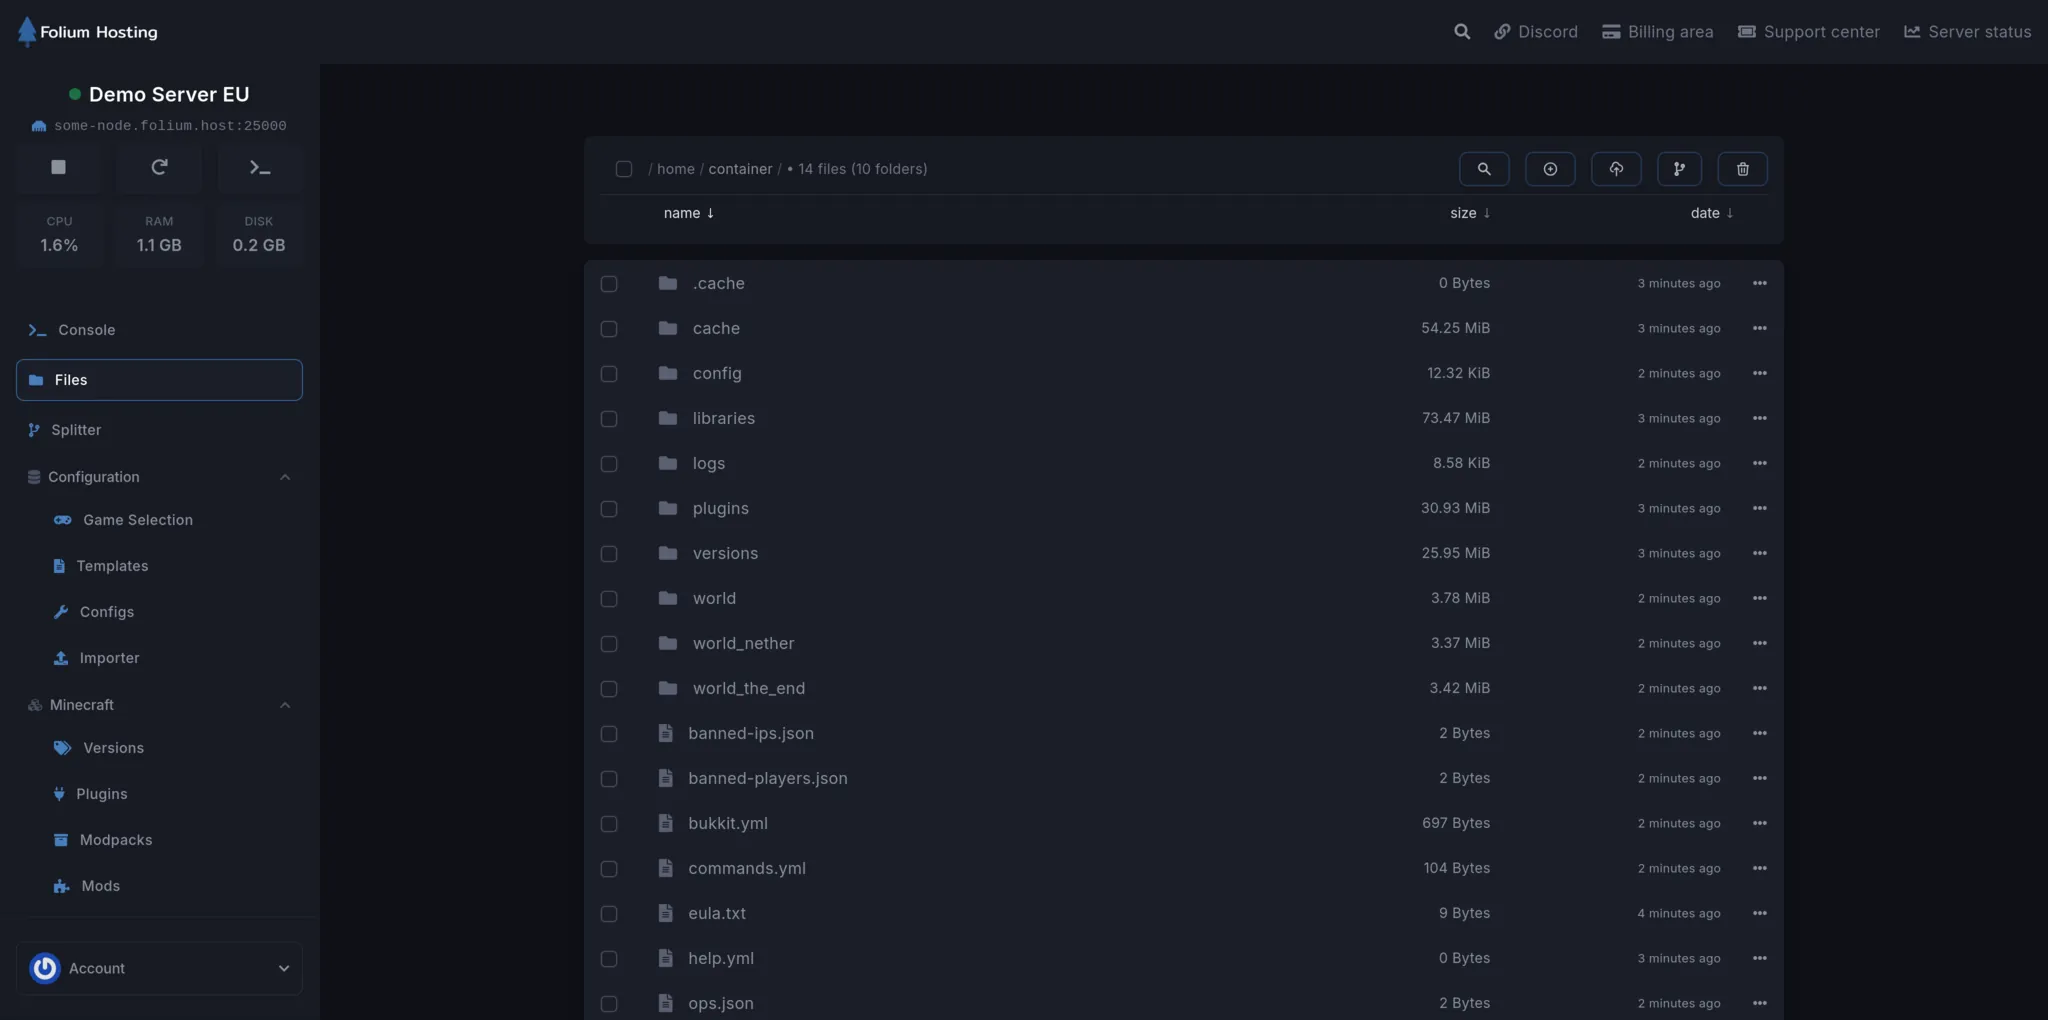The width and height of the screenshot is (2048, 1020).
Task: Open the terminal quick-command icon
Action: (259, 168)
